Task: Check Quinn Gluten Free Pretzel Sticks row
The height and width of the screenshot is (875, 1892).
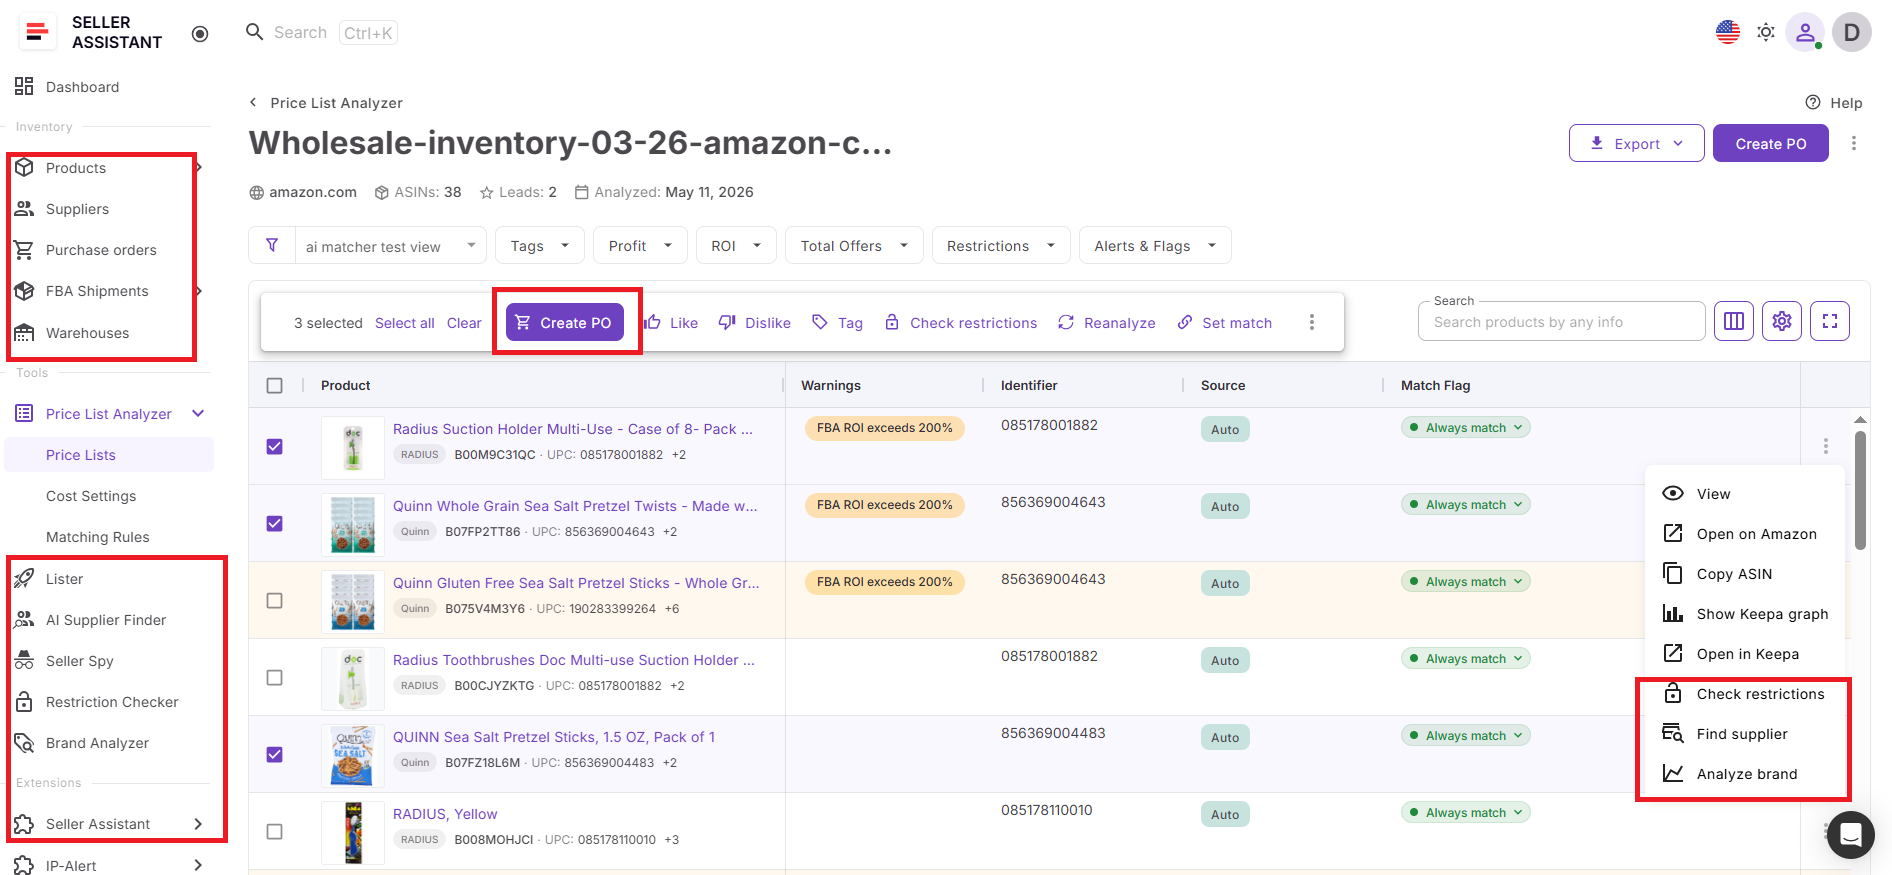Action: pos(275,600)
